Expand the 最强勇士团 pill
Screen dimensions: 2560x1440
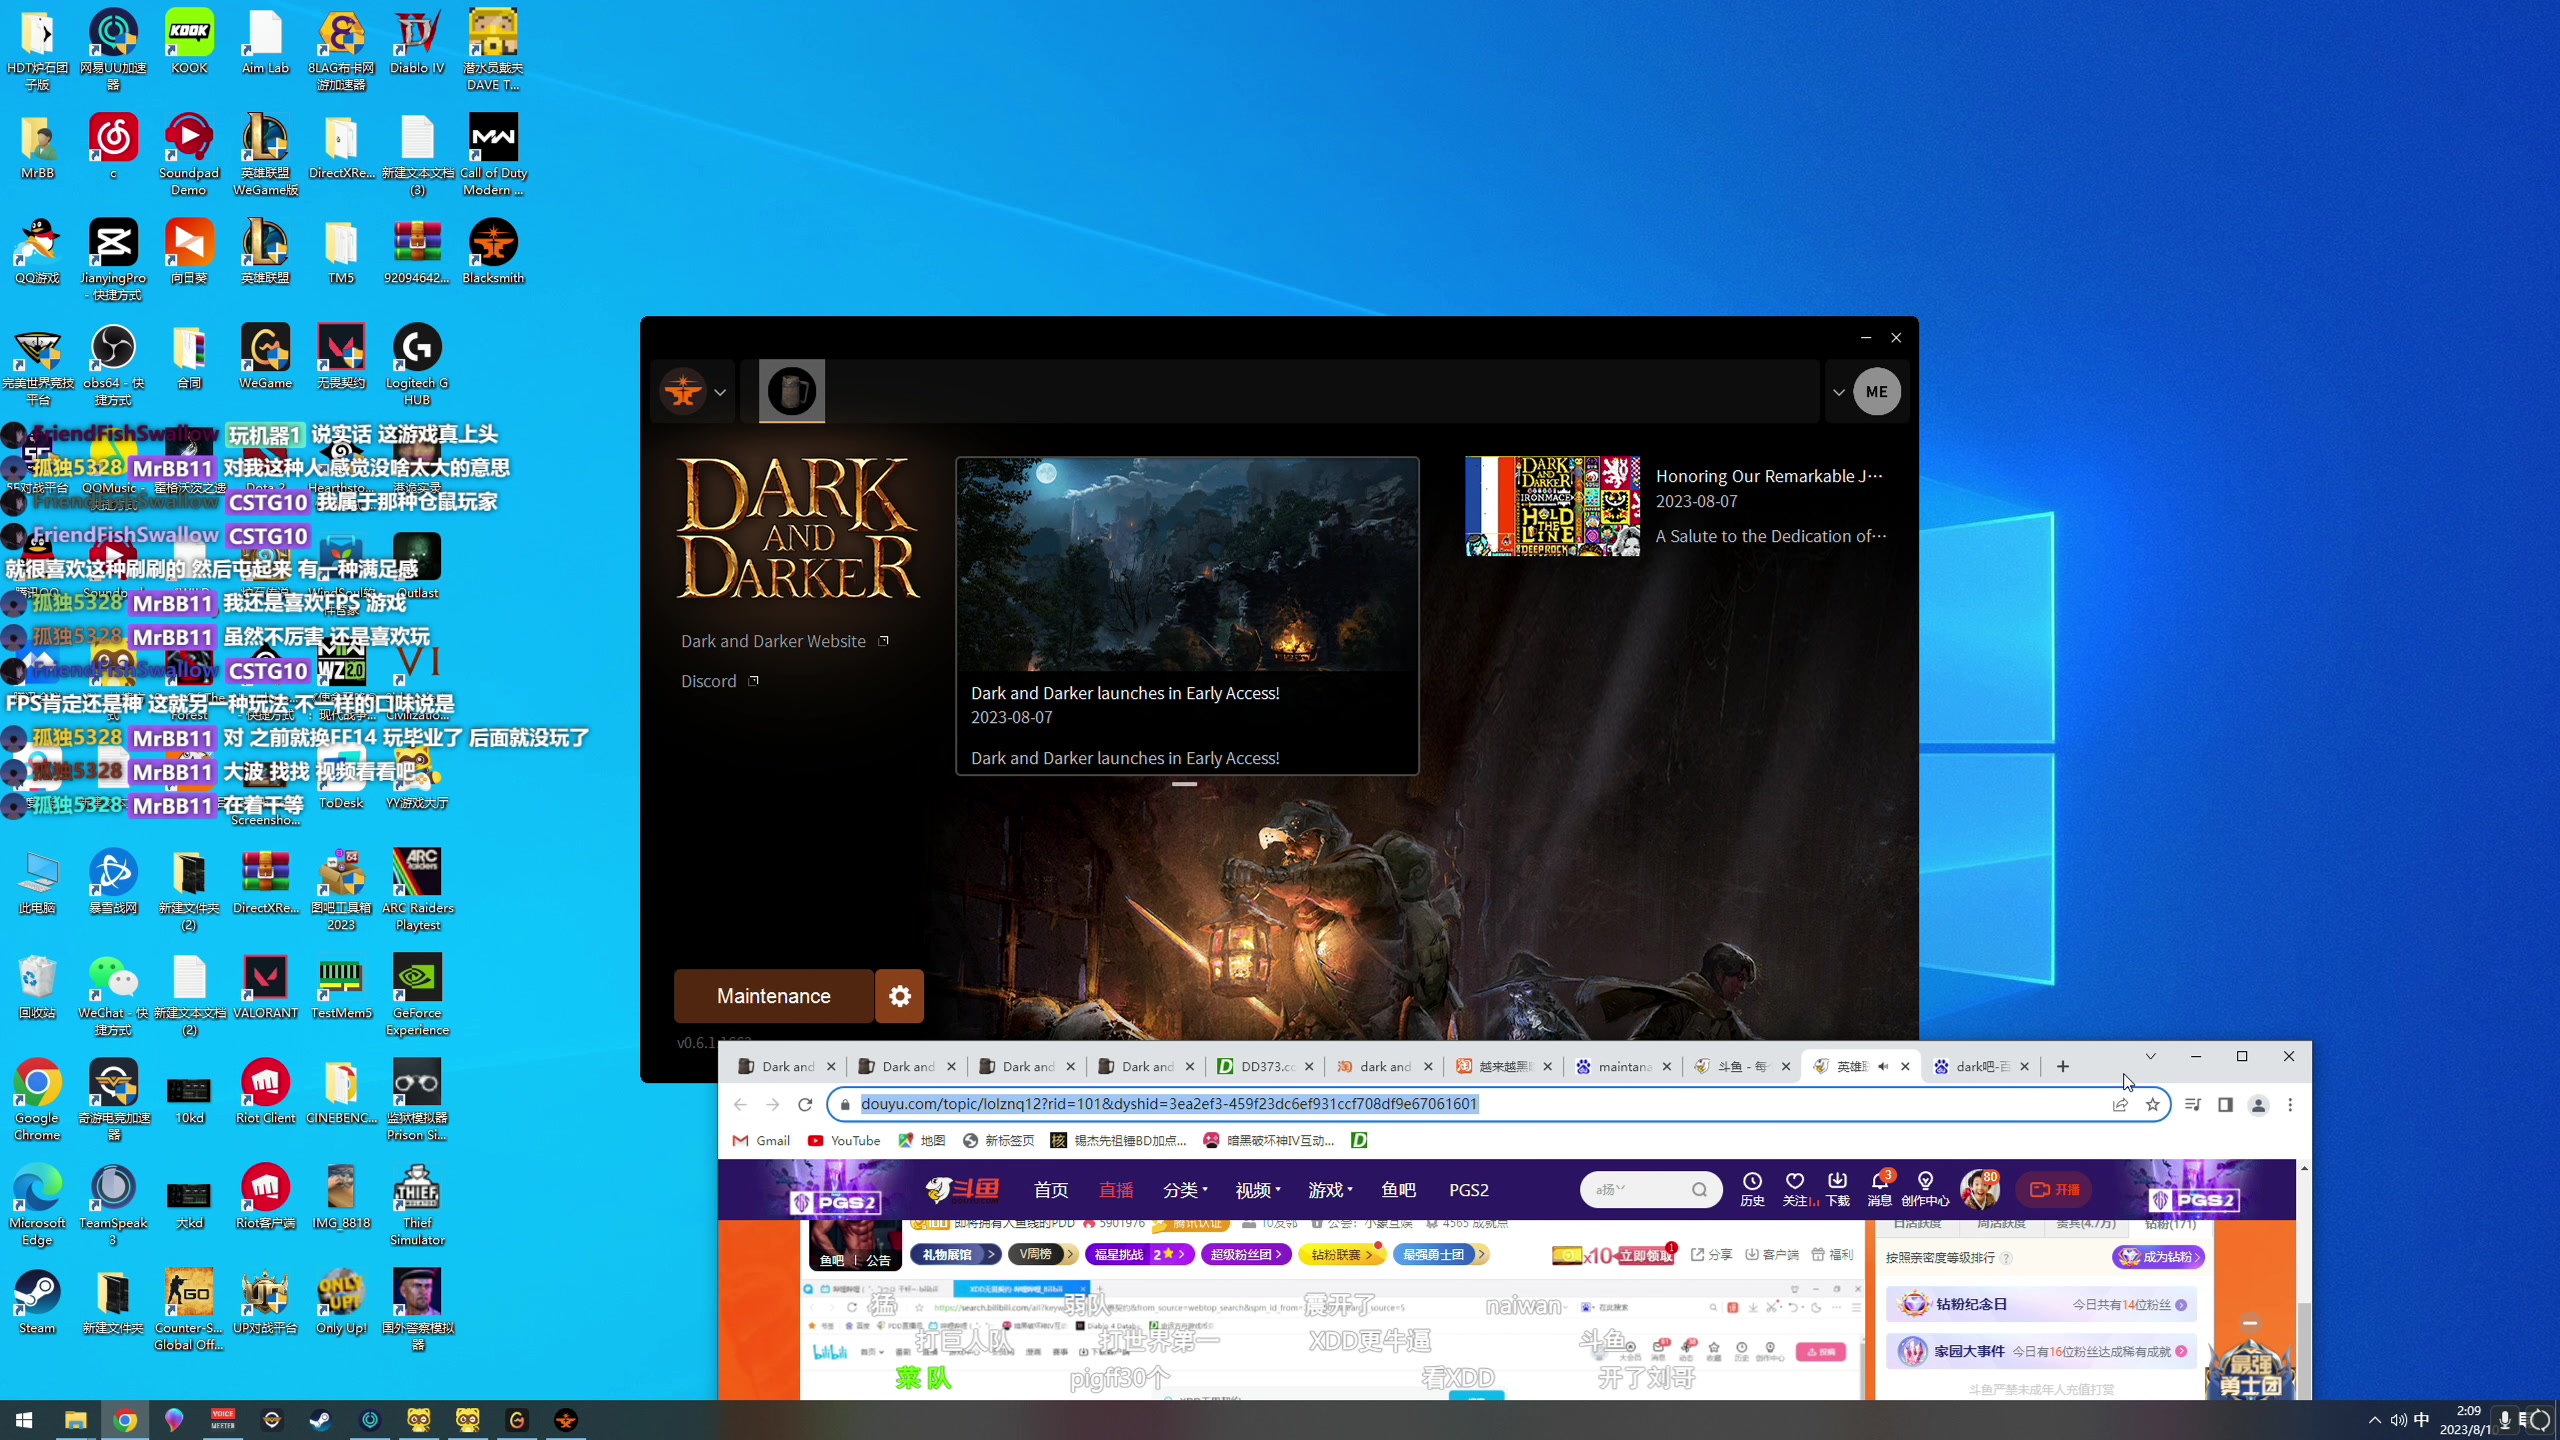pos(1440,1254)
